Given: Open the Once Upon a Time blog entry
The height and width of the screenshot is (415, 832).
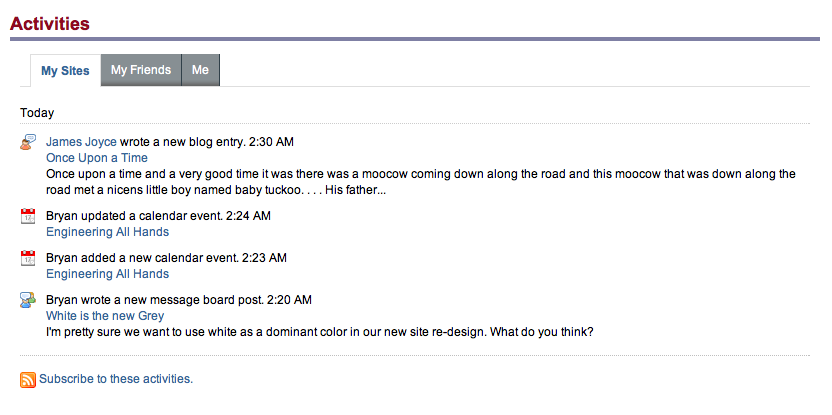Looking at the screenshot, I should (97, 158).
